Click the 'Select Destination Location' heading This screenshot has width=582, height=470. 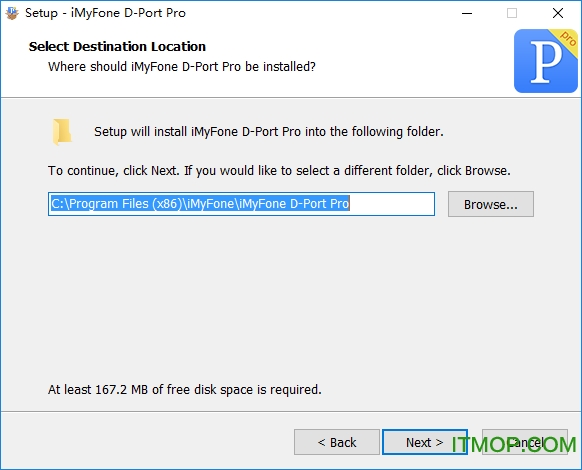tap(117, 46)
